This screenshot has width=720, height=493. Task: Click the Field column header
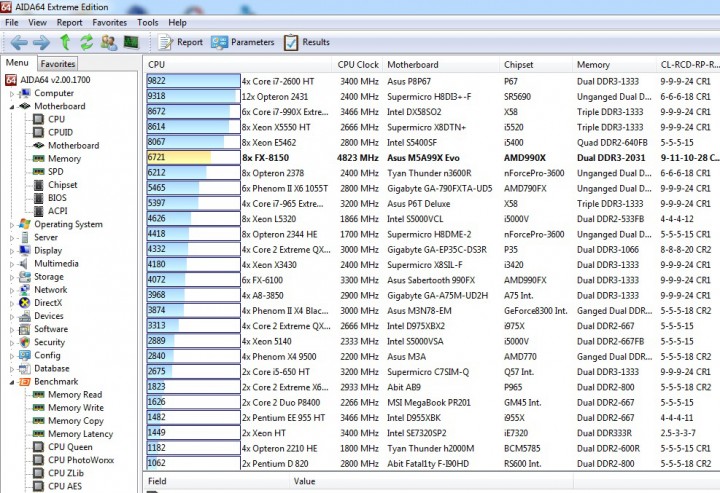pos(217,482)
